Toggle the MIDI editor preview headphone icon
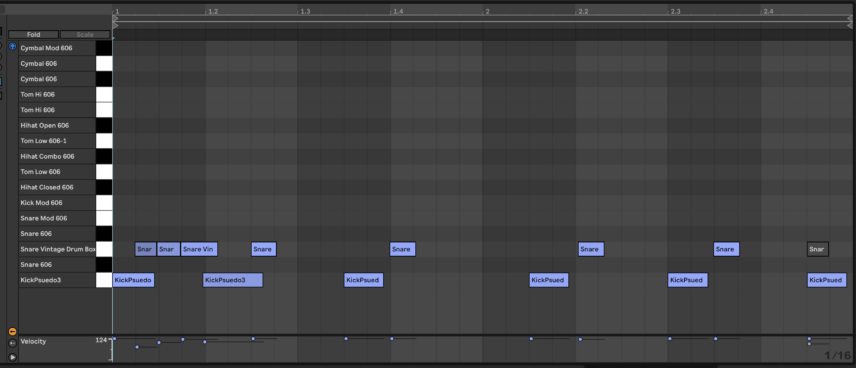The width and height of the screenshot is (856, 368). click(x=13, y=46)
